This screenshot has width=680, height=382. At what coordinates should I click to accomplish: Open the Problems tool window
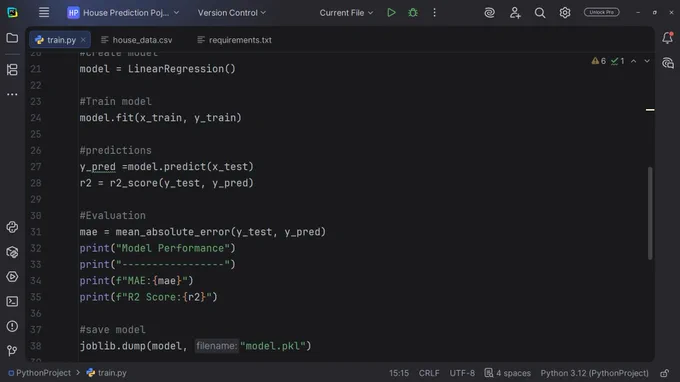click(12, 326)
